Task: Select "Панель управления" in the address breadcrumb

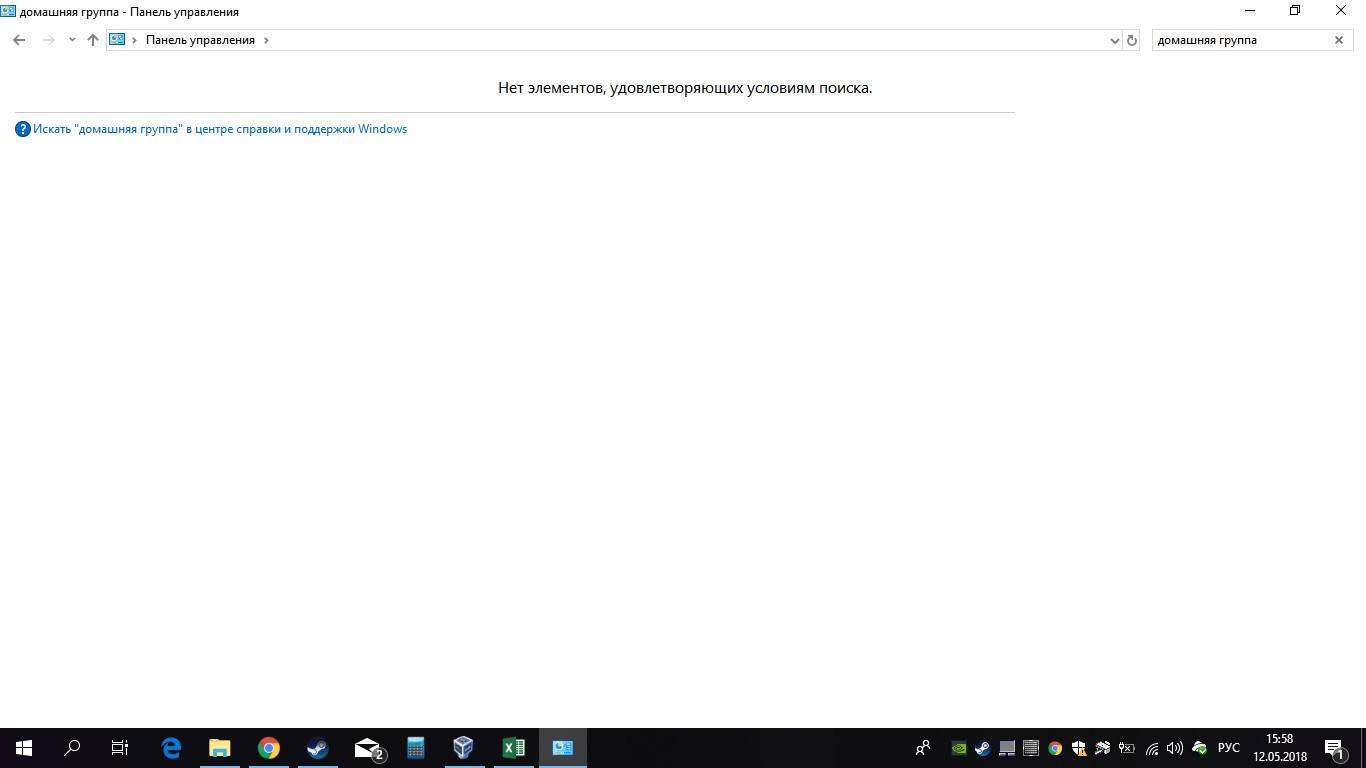Action: tap(200, 40)
